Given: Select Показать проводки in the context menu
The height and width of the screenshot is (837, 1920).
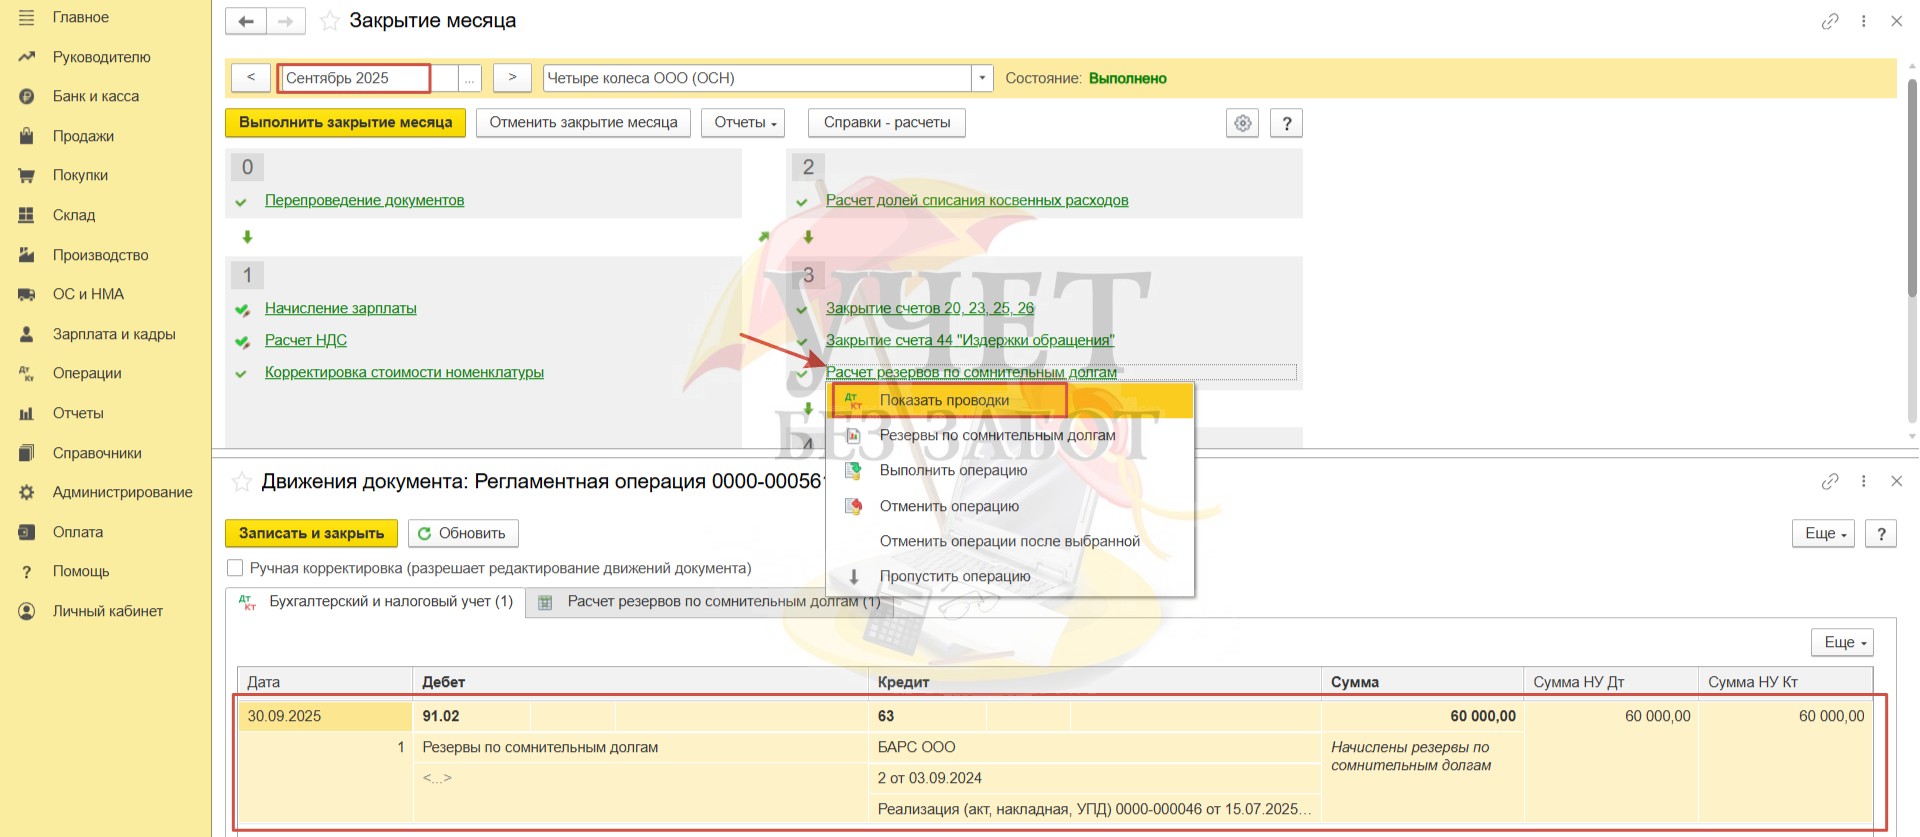Looking at the screenshot, I should coord(944,400).
